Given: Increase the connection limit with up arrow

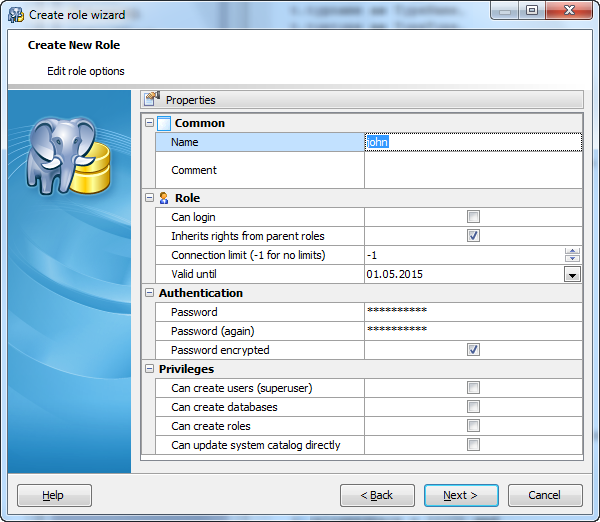Looking at the screenshot, I should (572, 251).
